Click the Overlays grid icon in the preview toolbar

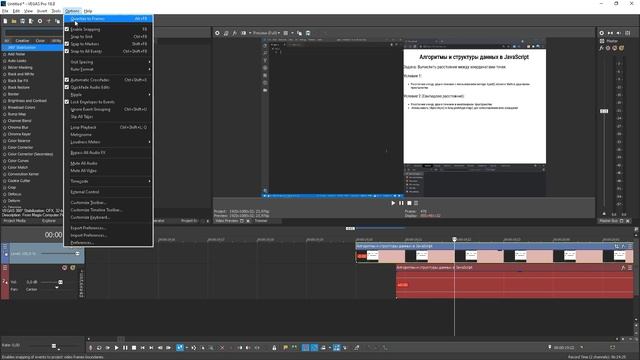coord(286,33)
